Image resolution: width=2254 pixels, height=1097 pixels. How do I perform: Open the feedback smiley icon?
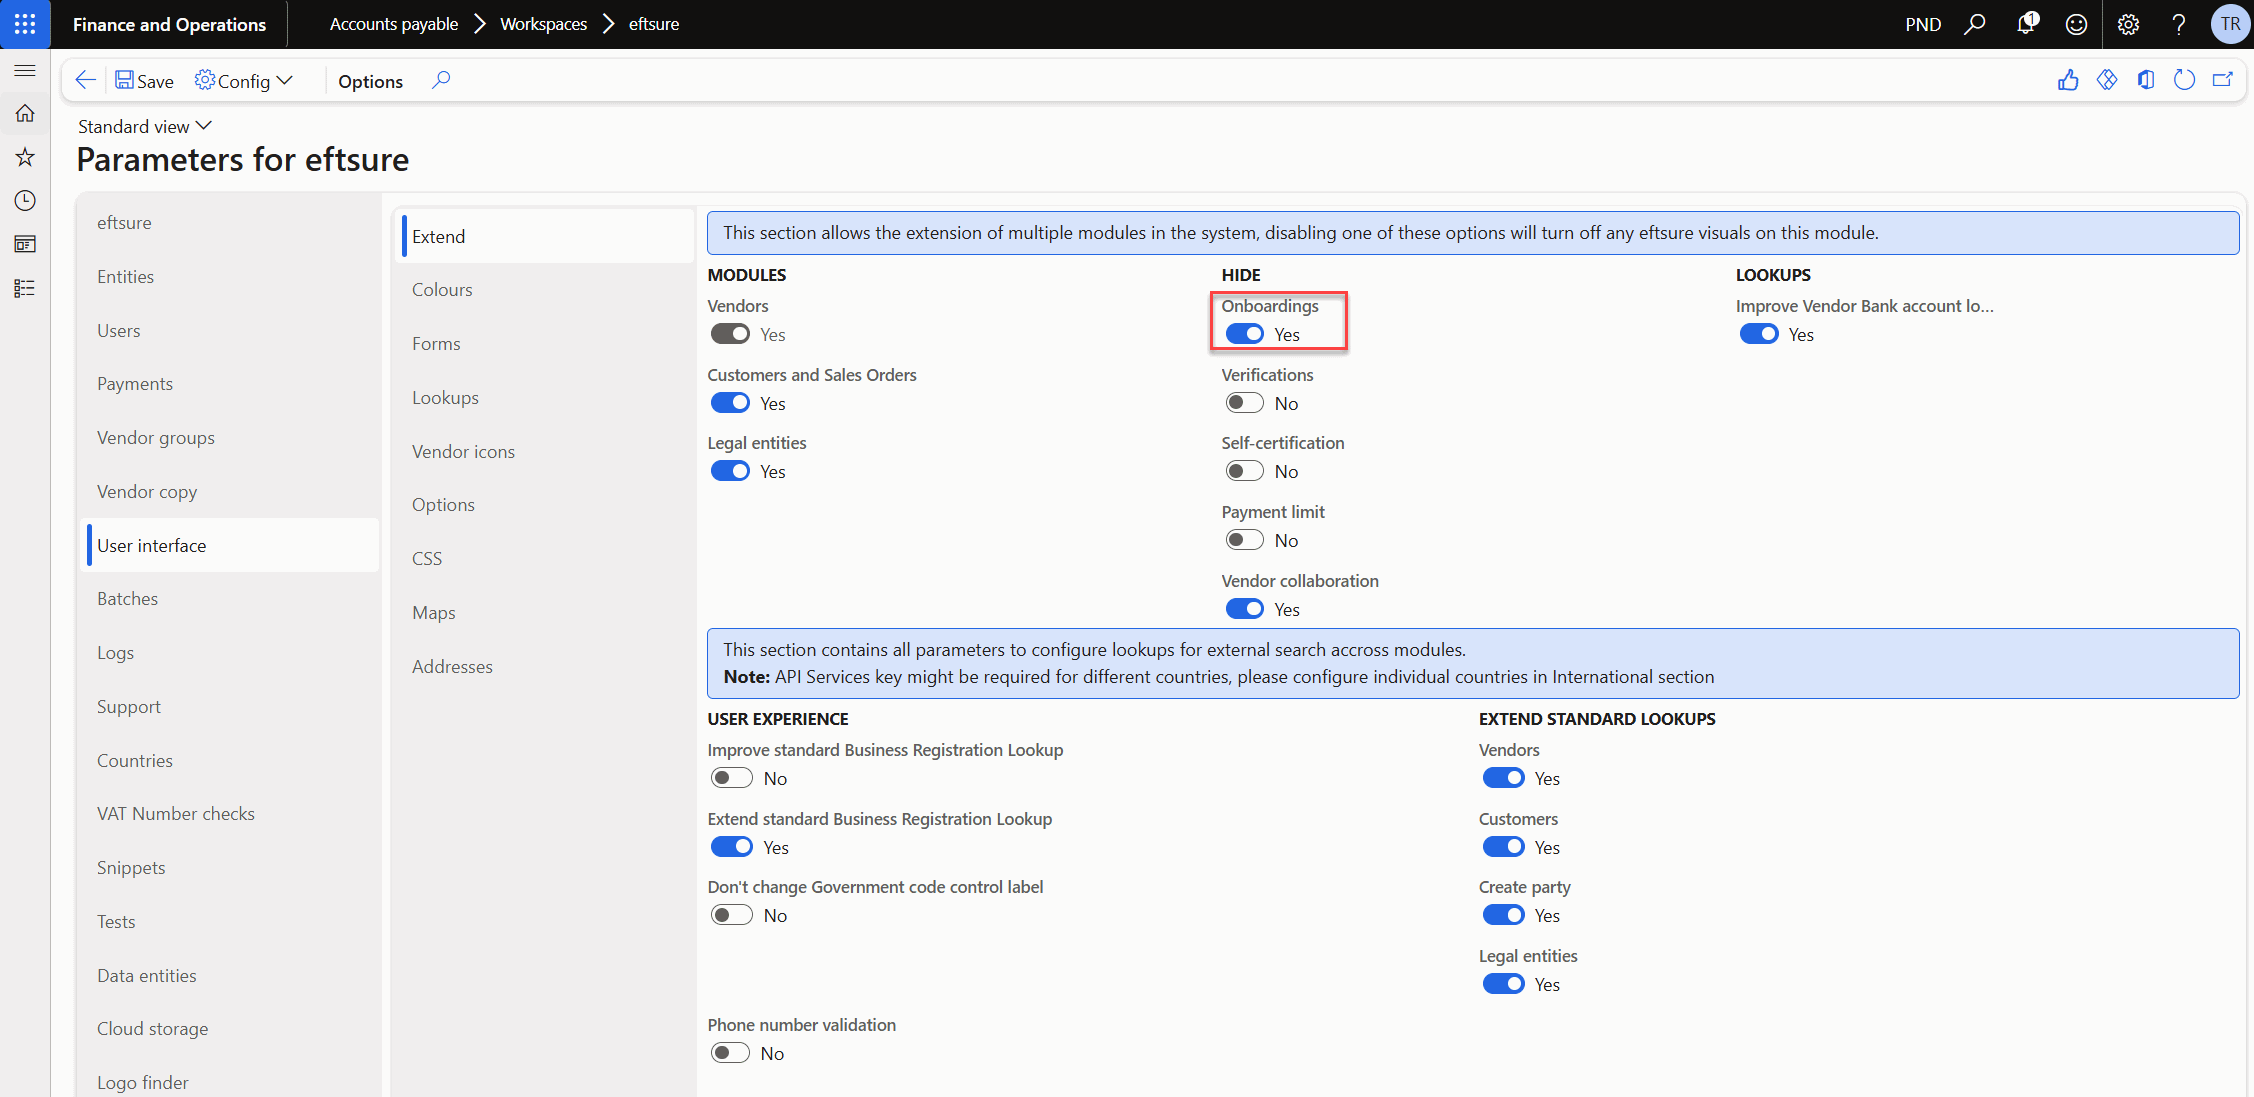[2077, 24]
